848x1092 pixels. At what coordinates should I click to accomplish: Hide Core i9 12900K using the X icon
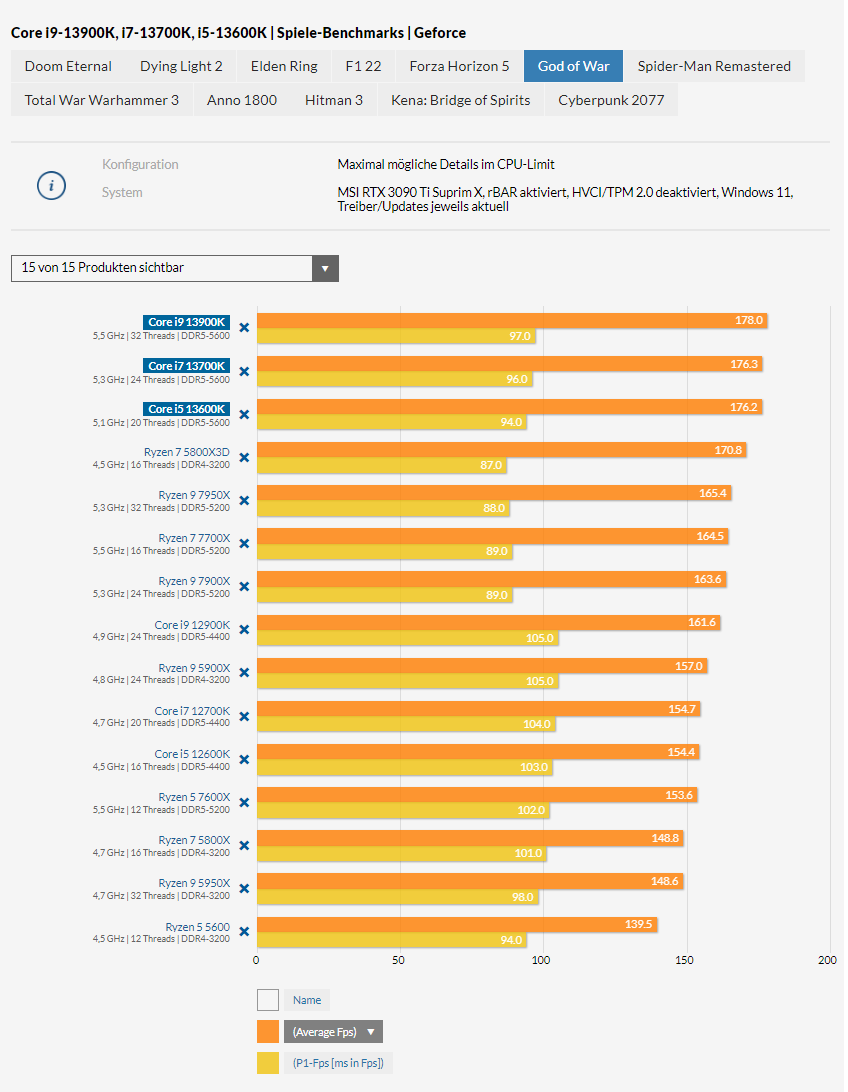[x=244, y=630]
